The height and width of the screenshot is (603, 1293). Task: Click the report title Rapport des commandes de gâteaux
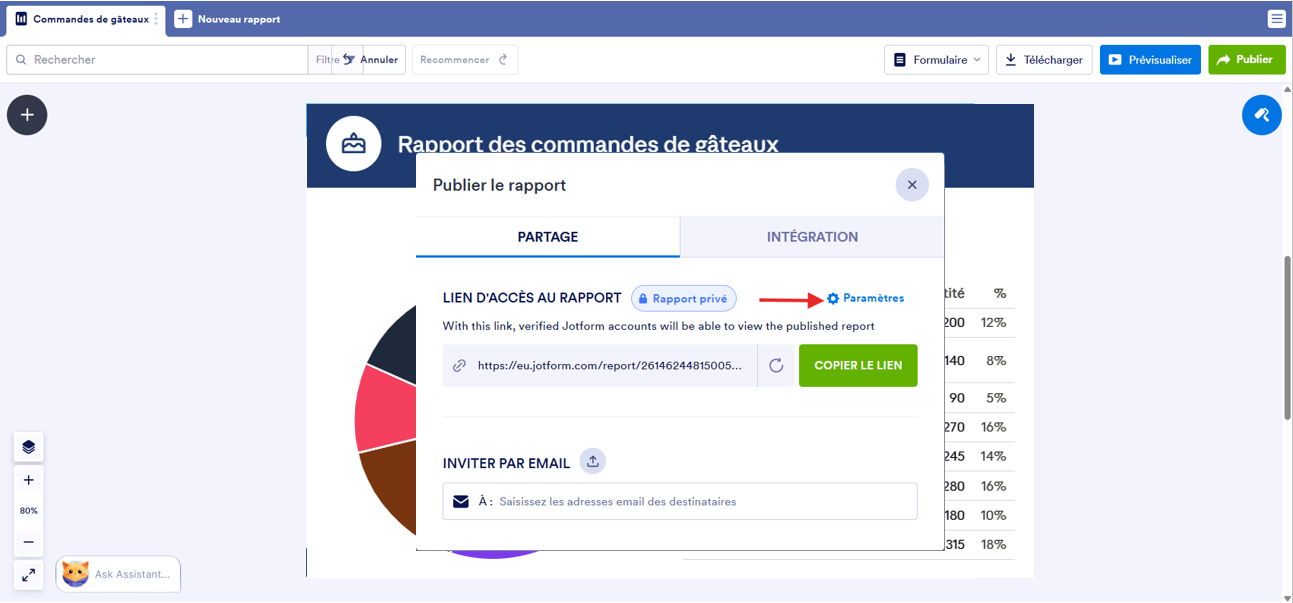click(x=588, y=144)
